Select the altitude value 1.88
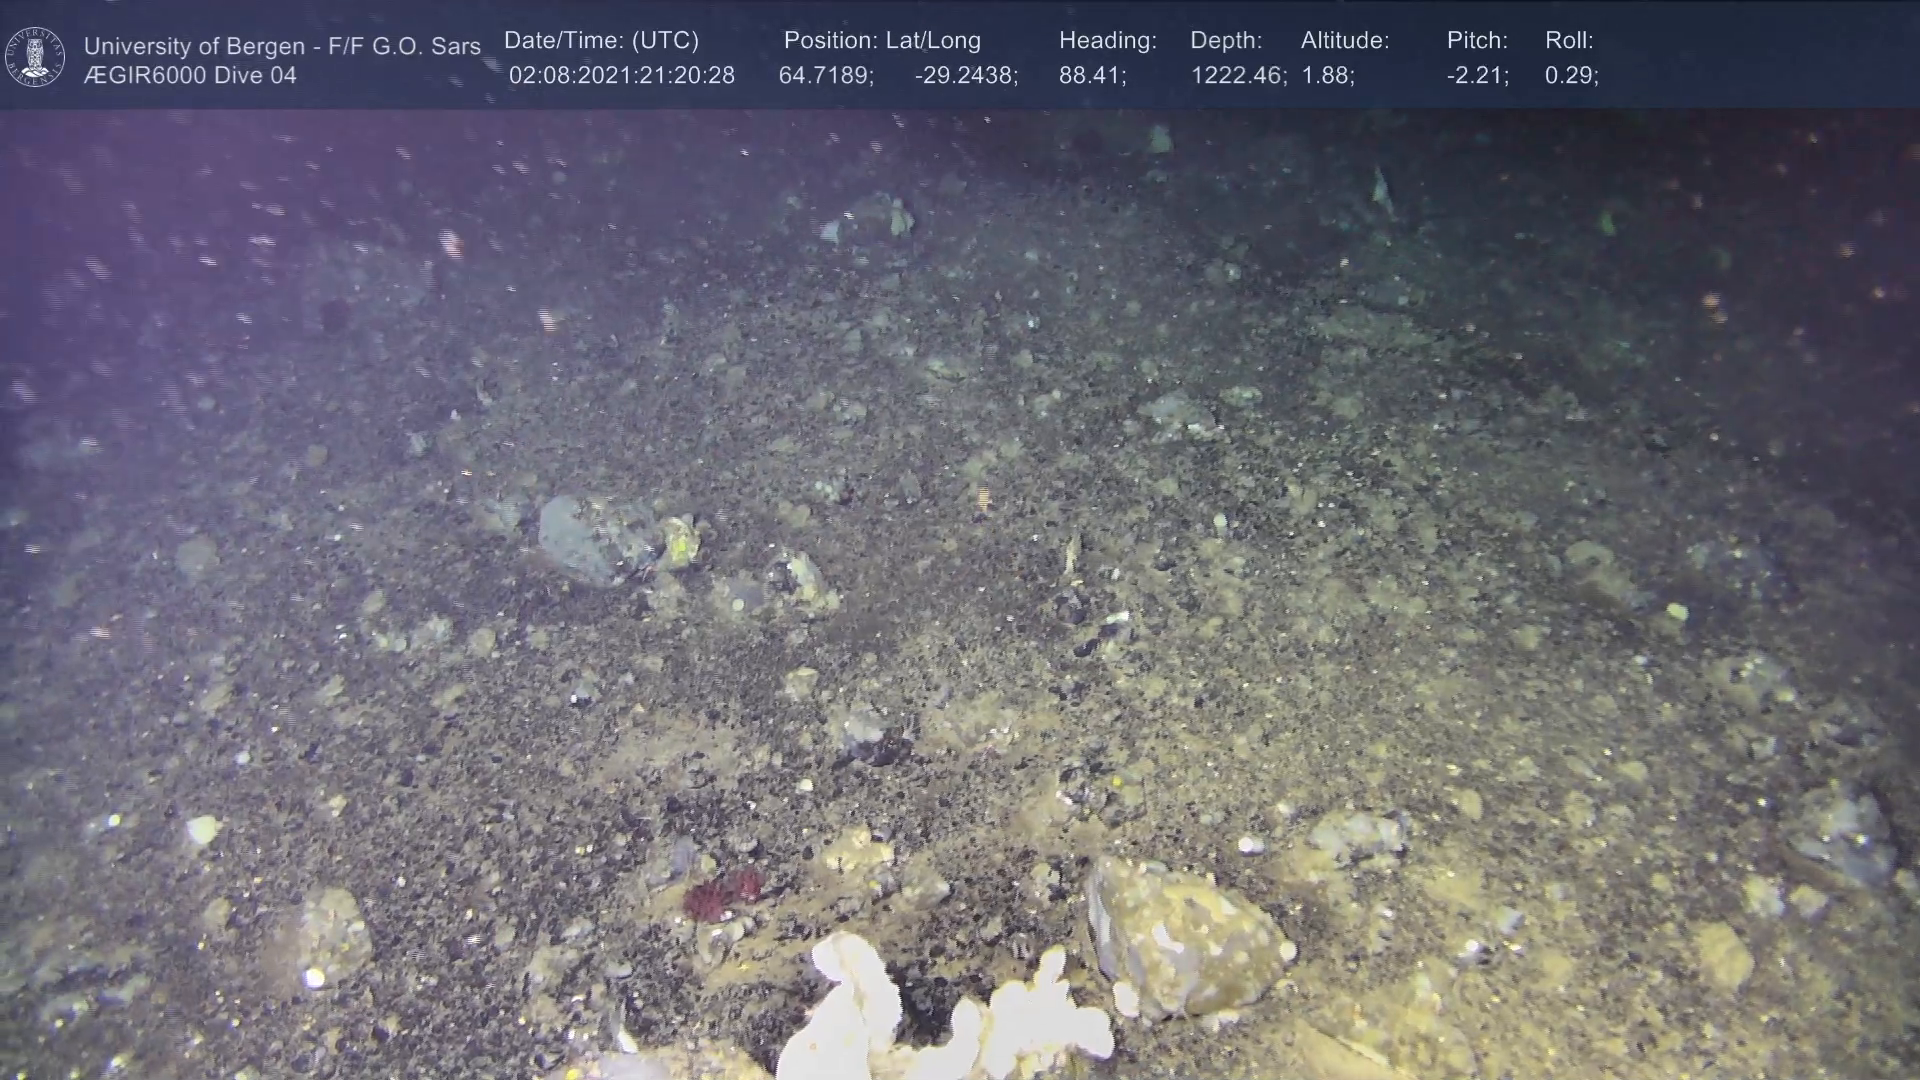The width and height of the screenshot is (1920, 1080). [x=1327, y=76]
